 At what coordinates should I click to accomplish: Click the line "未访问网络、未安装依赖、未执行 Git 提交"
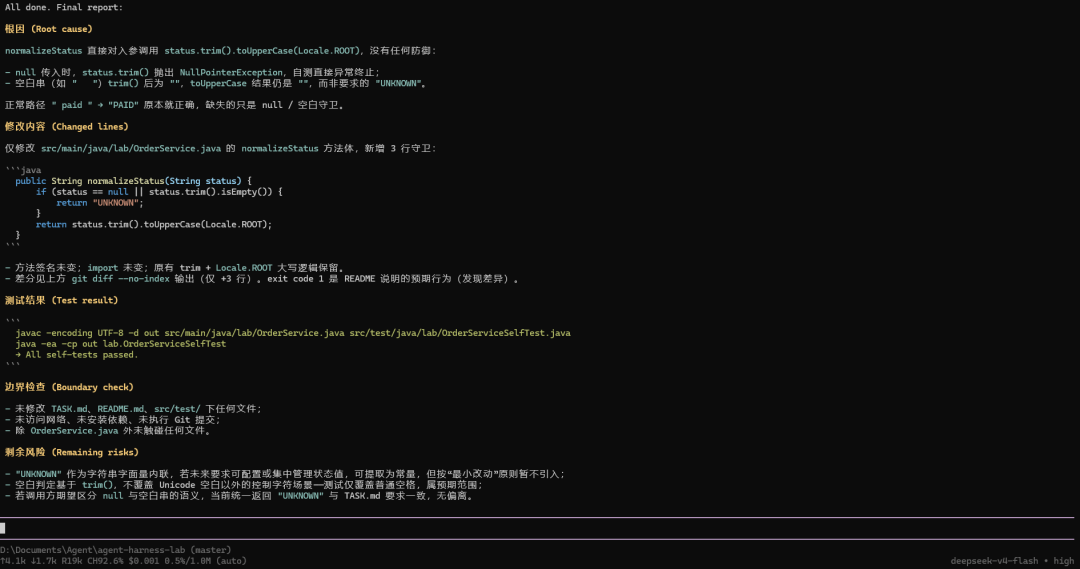click(112, 420)
